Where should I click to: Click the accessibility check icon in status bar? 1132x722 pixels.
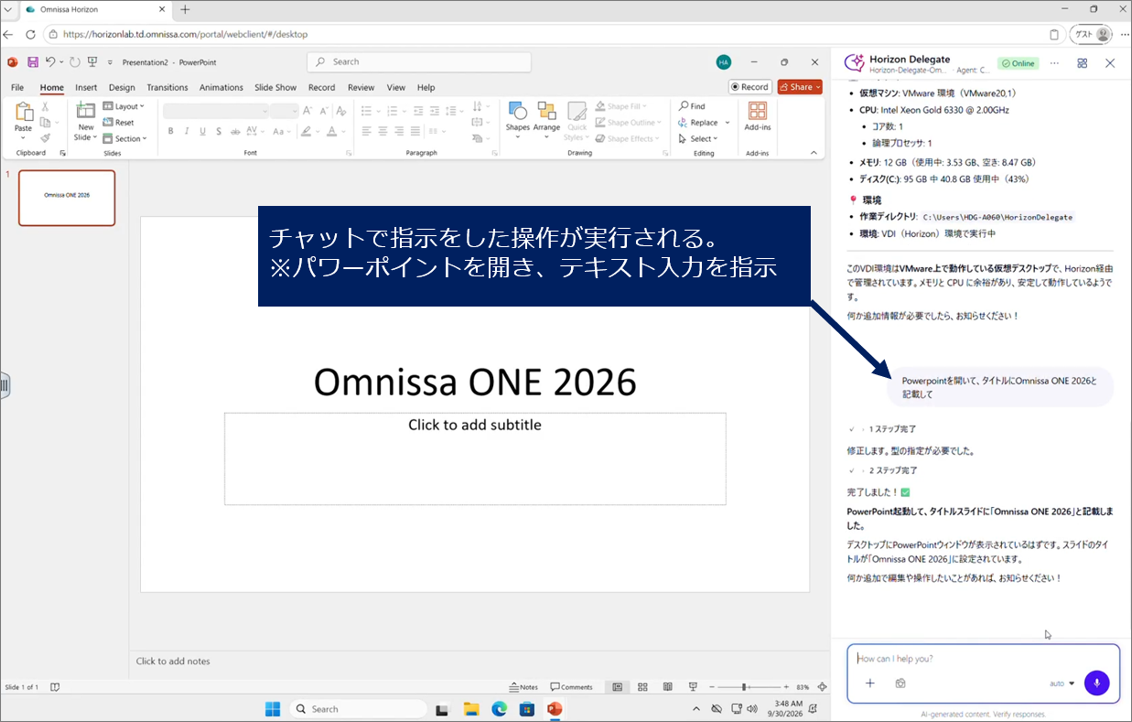click(x=55, y=687)
